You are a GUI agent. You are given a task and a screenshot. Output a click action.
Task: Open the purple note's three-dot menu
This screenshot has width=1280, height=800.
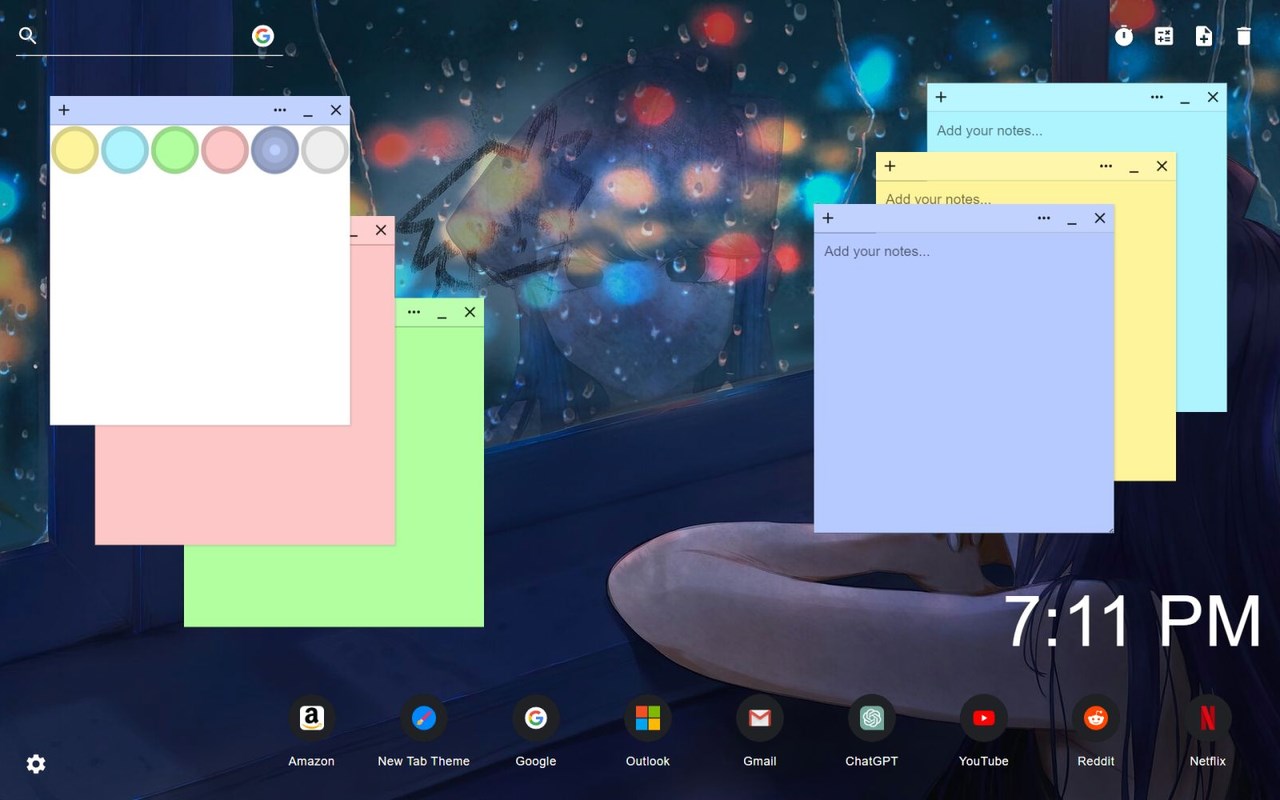click(1044, 218)
